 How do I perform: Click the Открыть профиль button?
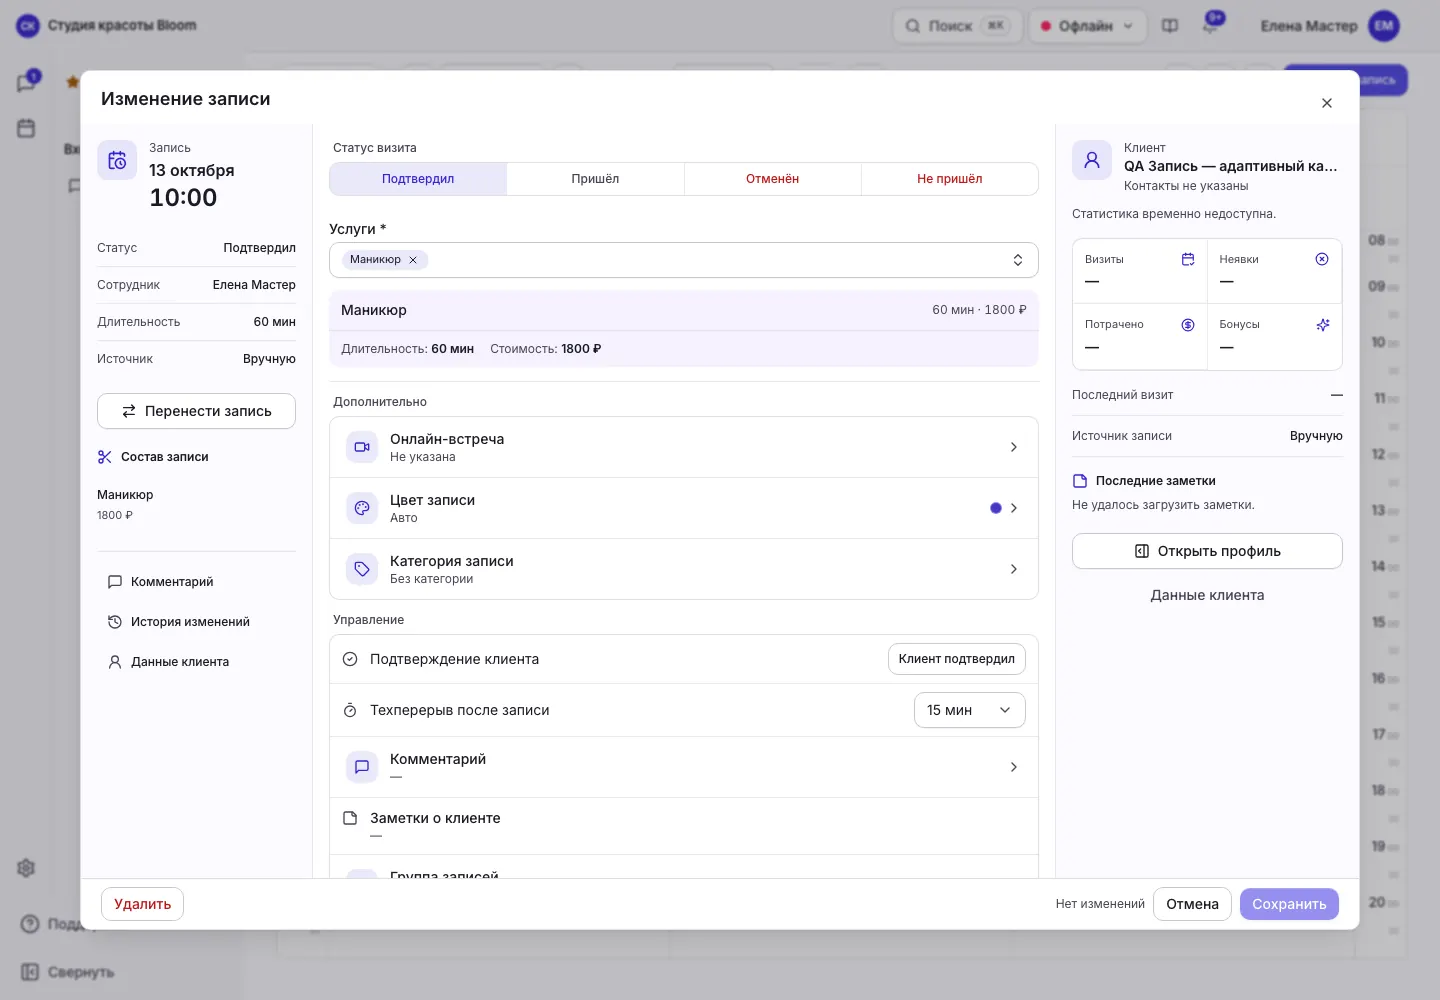point(1207,551)
